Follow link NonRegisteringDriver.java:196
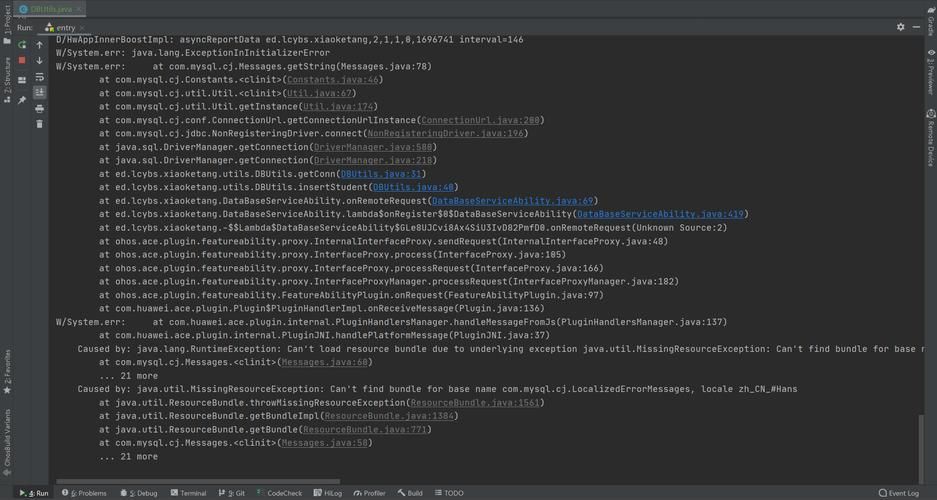 [446, 133]
